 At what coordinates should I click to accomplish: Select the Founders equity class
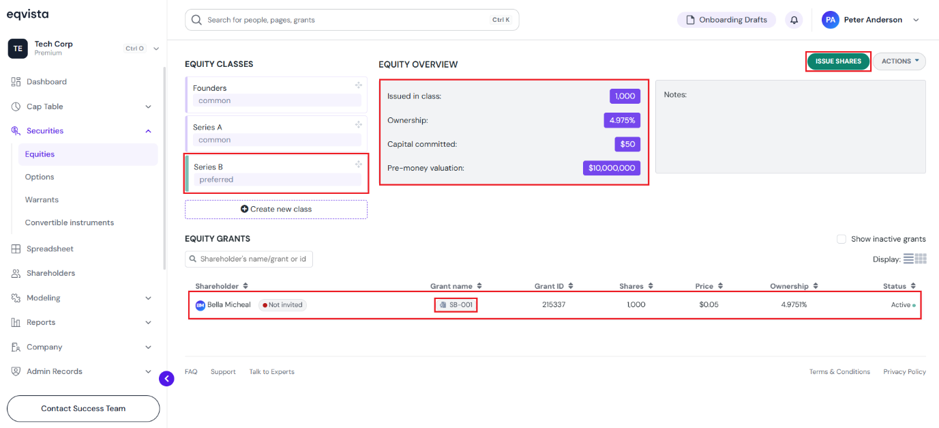276,95
